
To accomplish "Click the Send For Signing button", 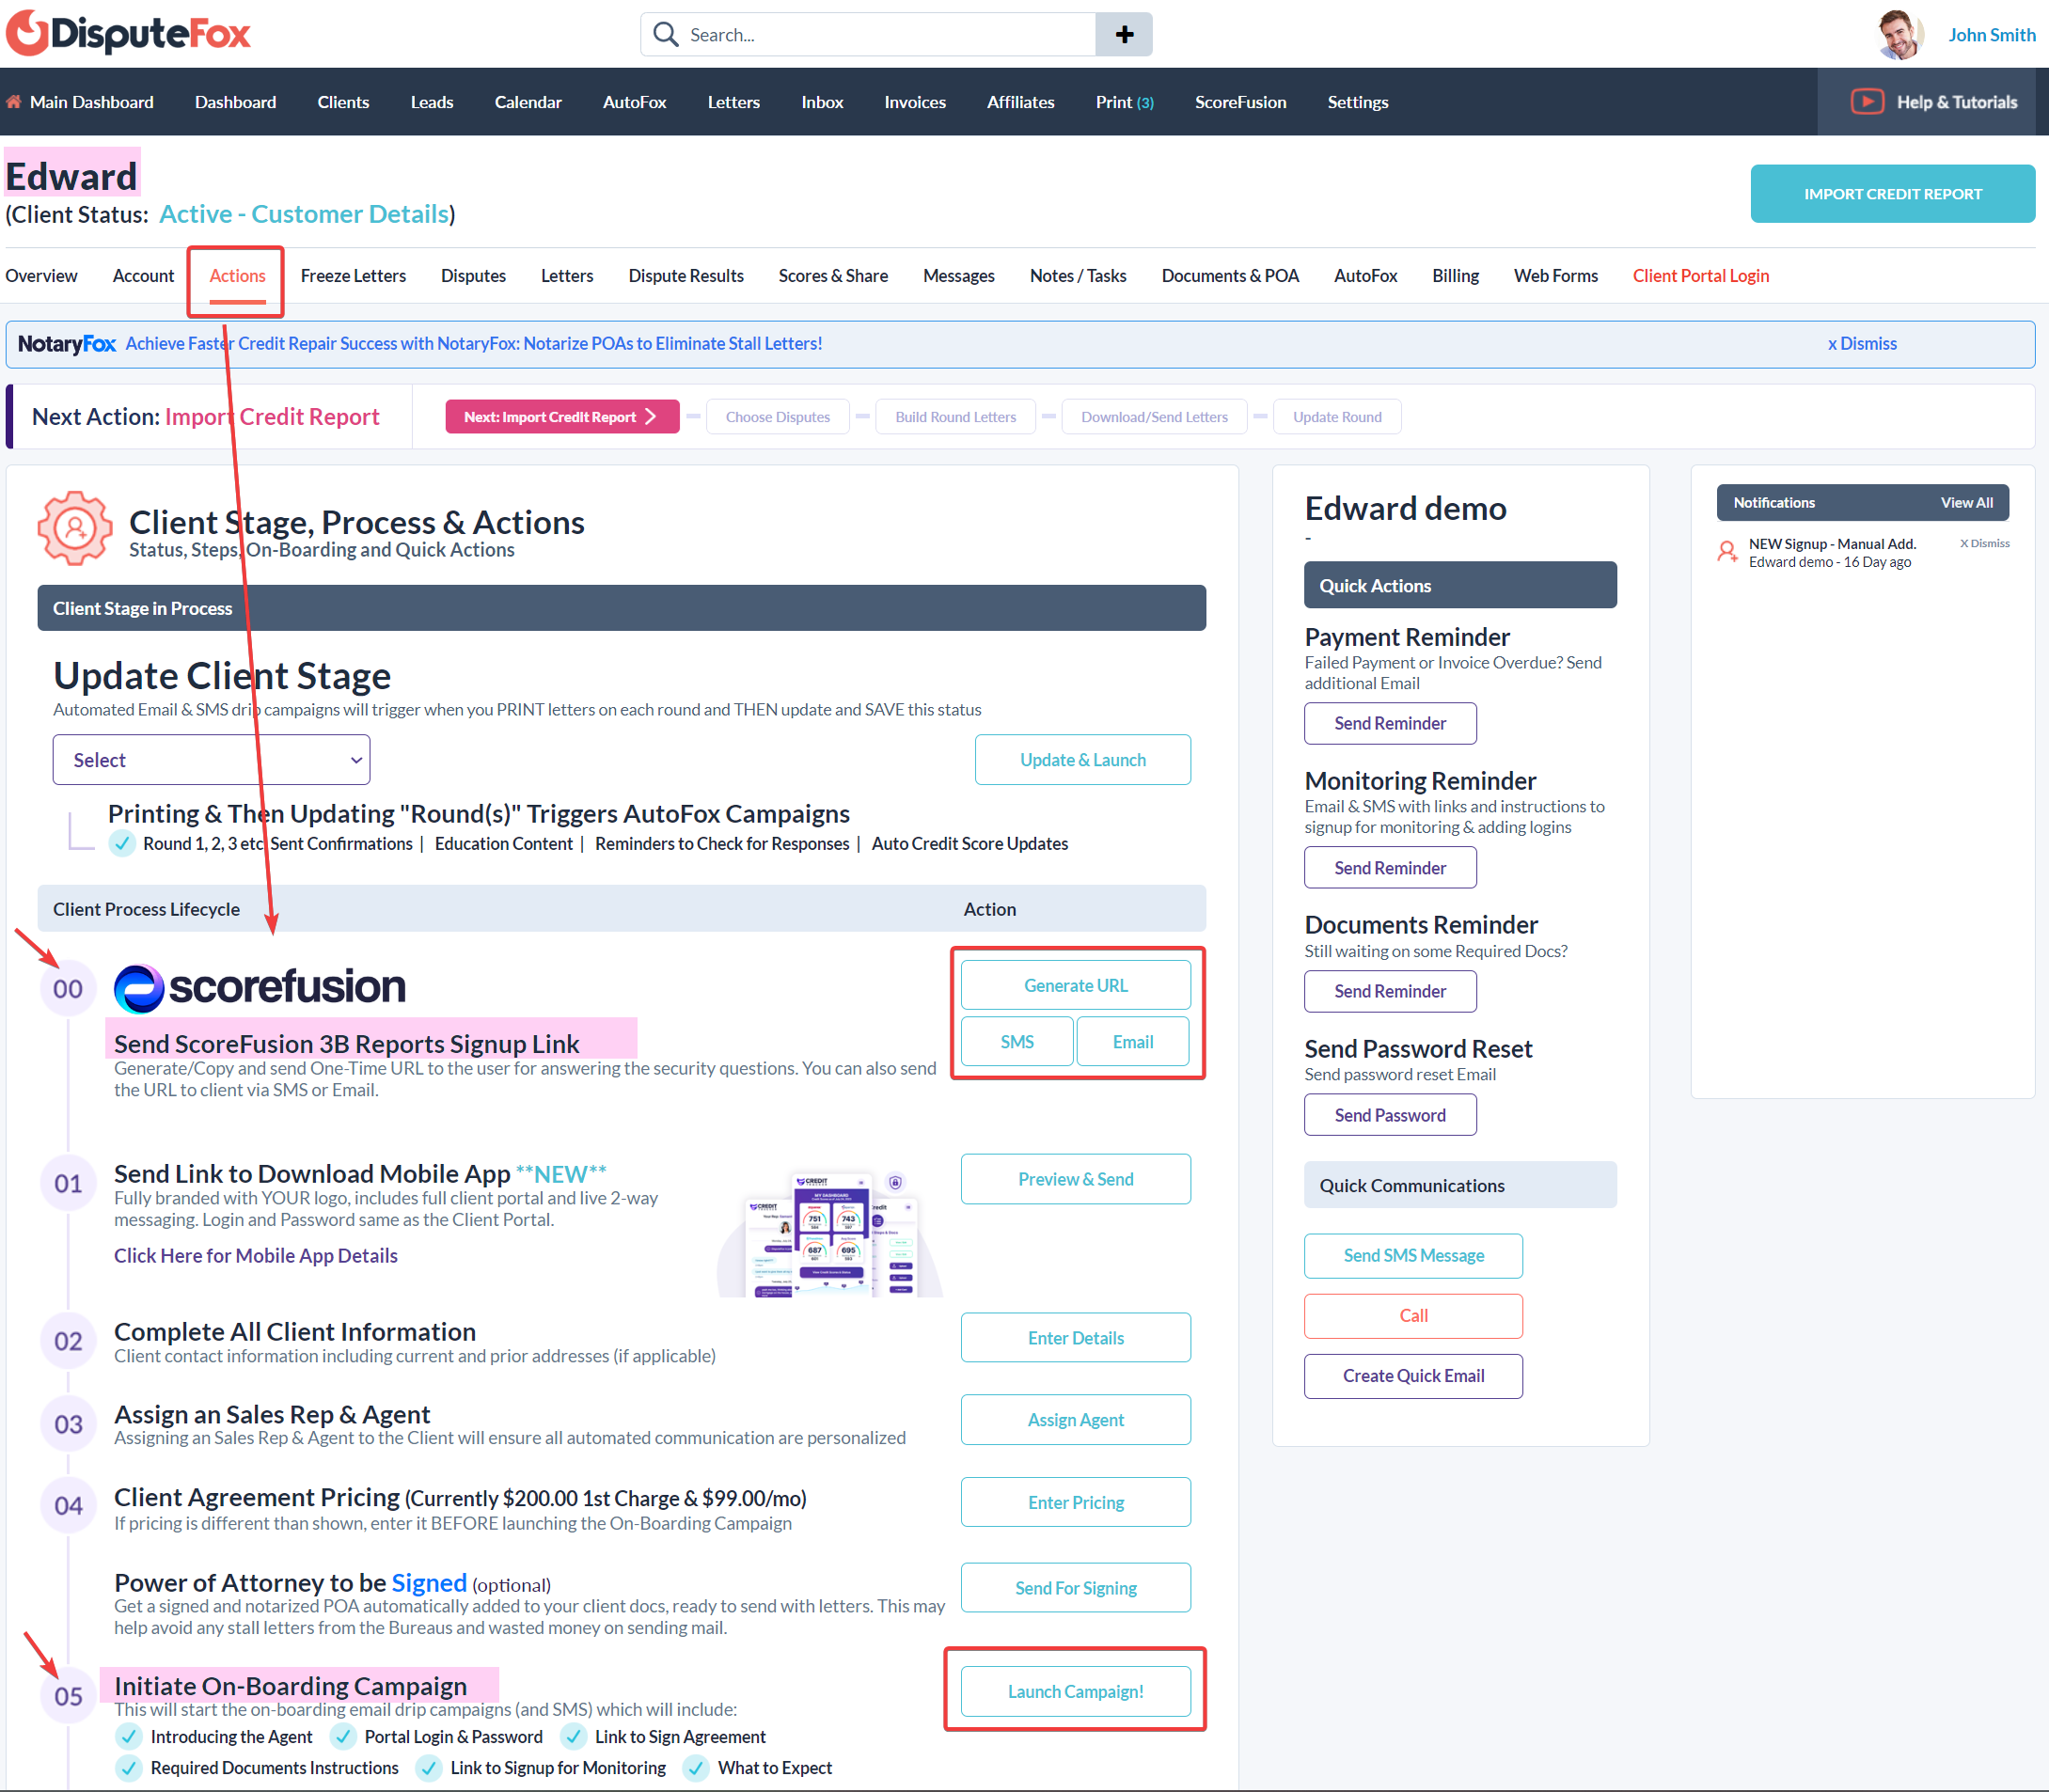I will coord(1075,1588).
